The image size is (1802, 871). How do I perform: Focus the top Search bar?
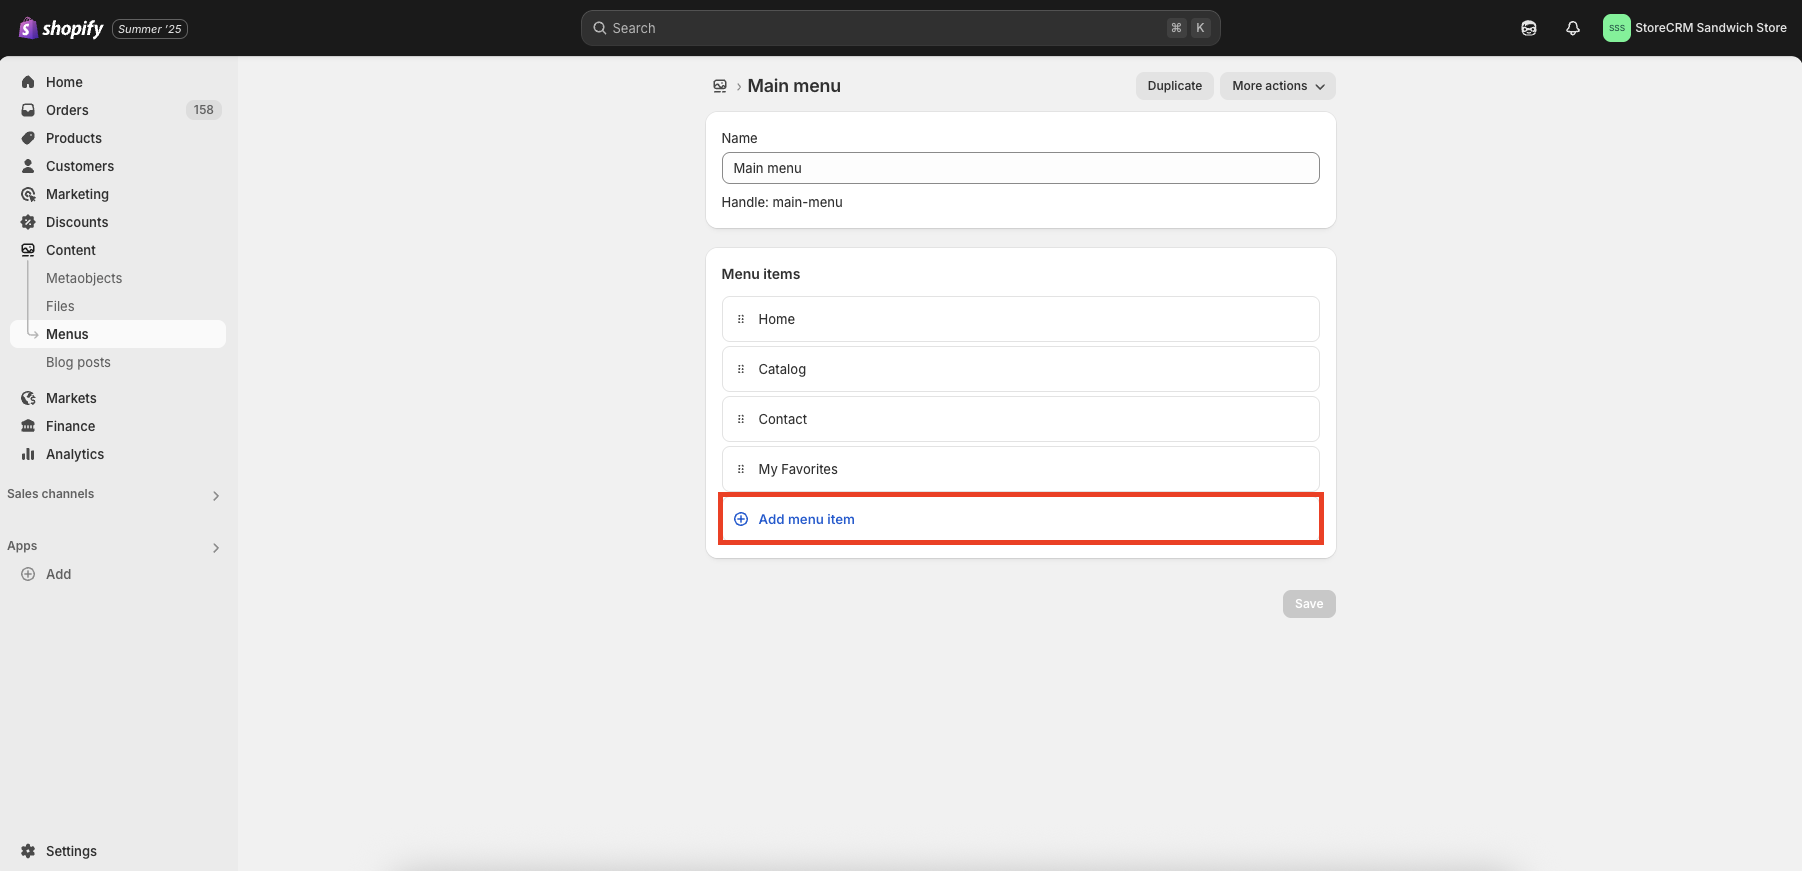tap(900, 28)
